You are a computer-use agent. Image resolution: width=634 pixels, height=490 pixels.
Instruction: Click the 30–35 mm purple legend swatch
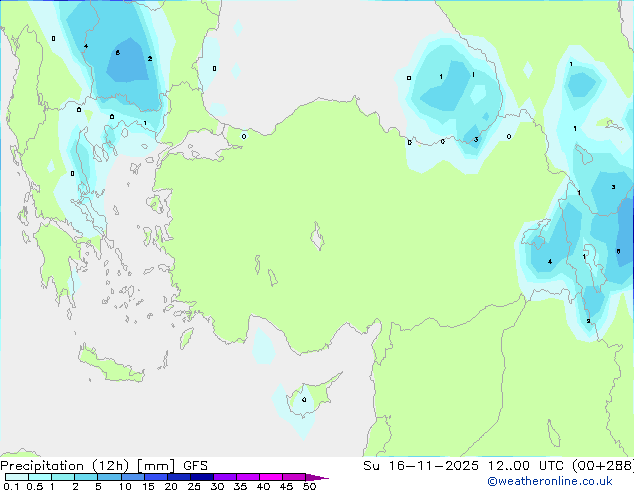coord(225,477)
